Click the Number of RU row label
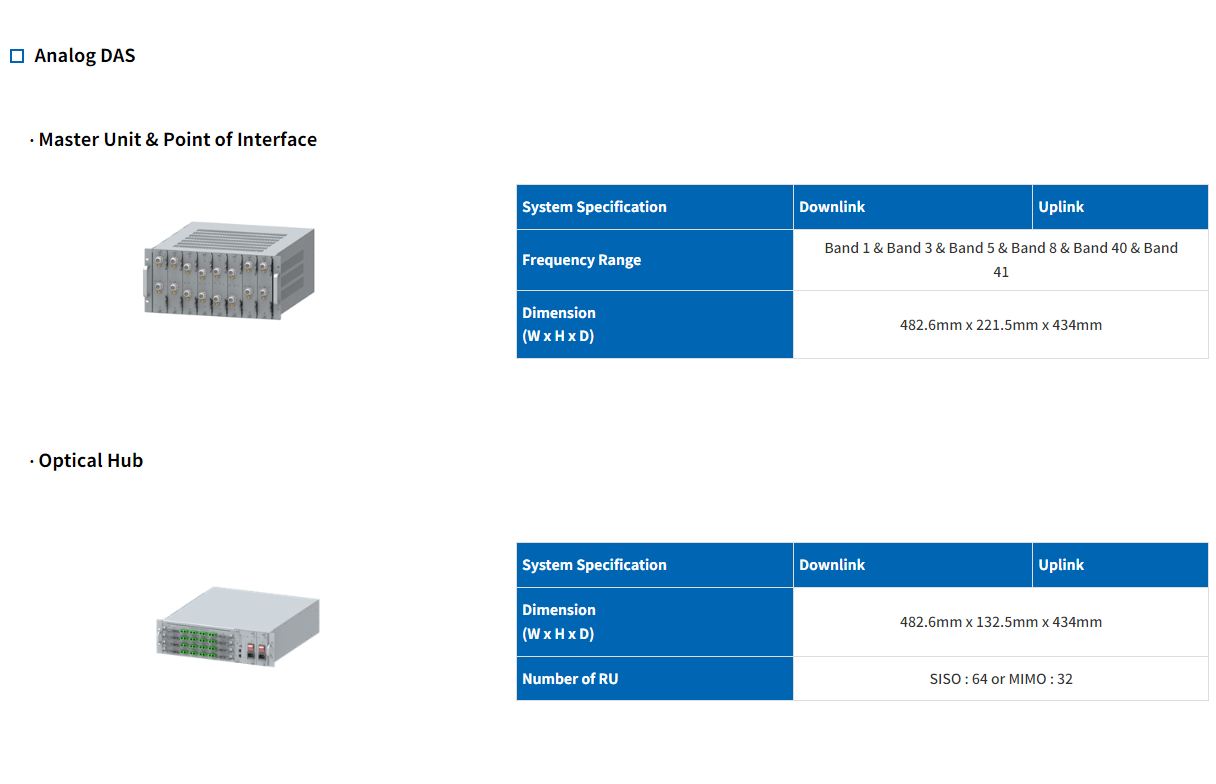 pos(655,679)
